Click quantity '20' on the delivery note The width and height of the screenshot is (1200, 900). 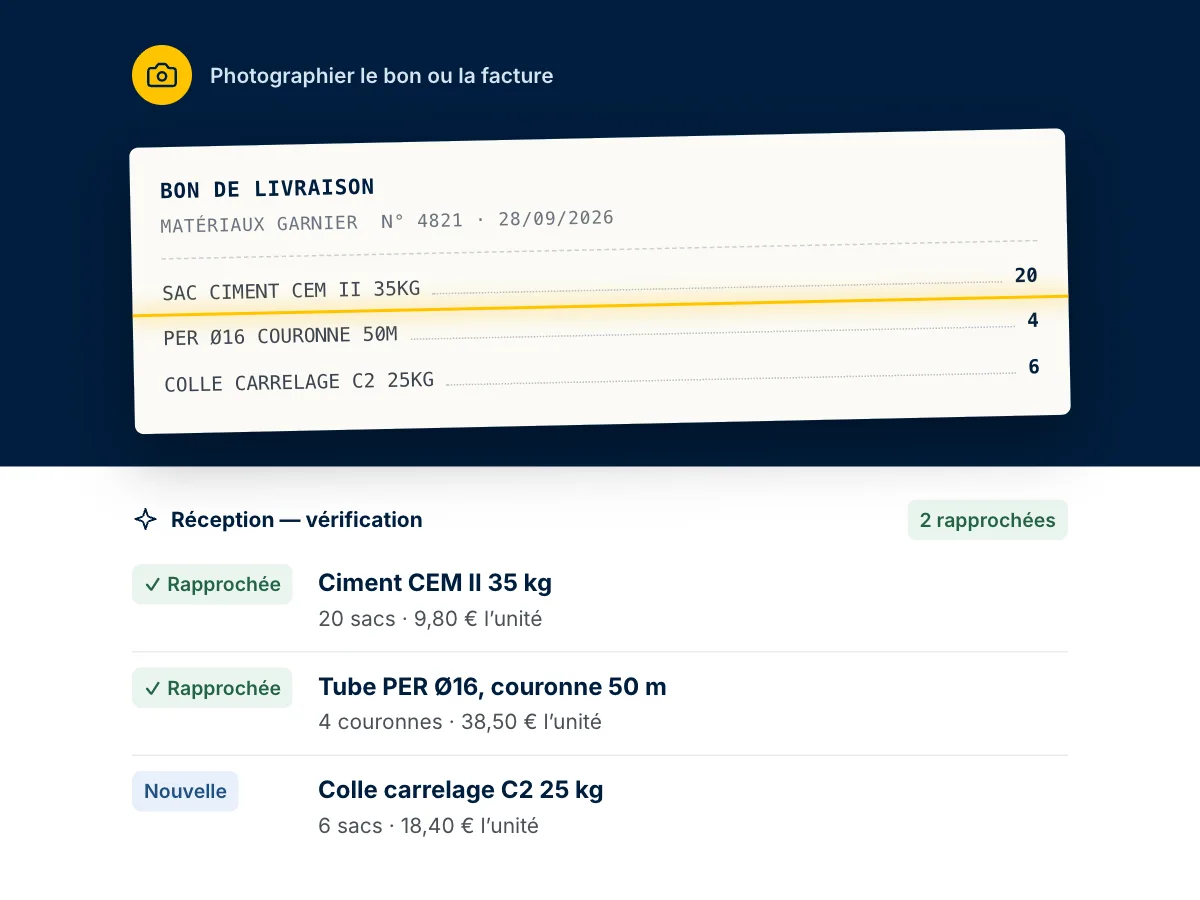coord(1026,275)
